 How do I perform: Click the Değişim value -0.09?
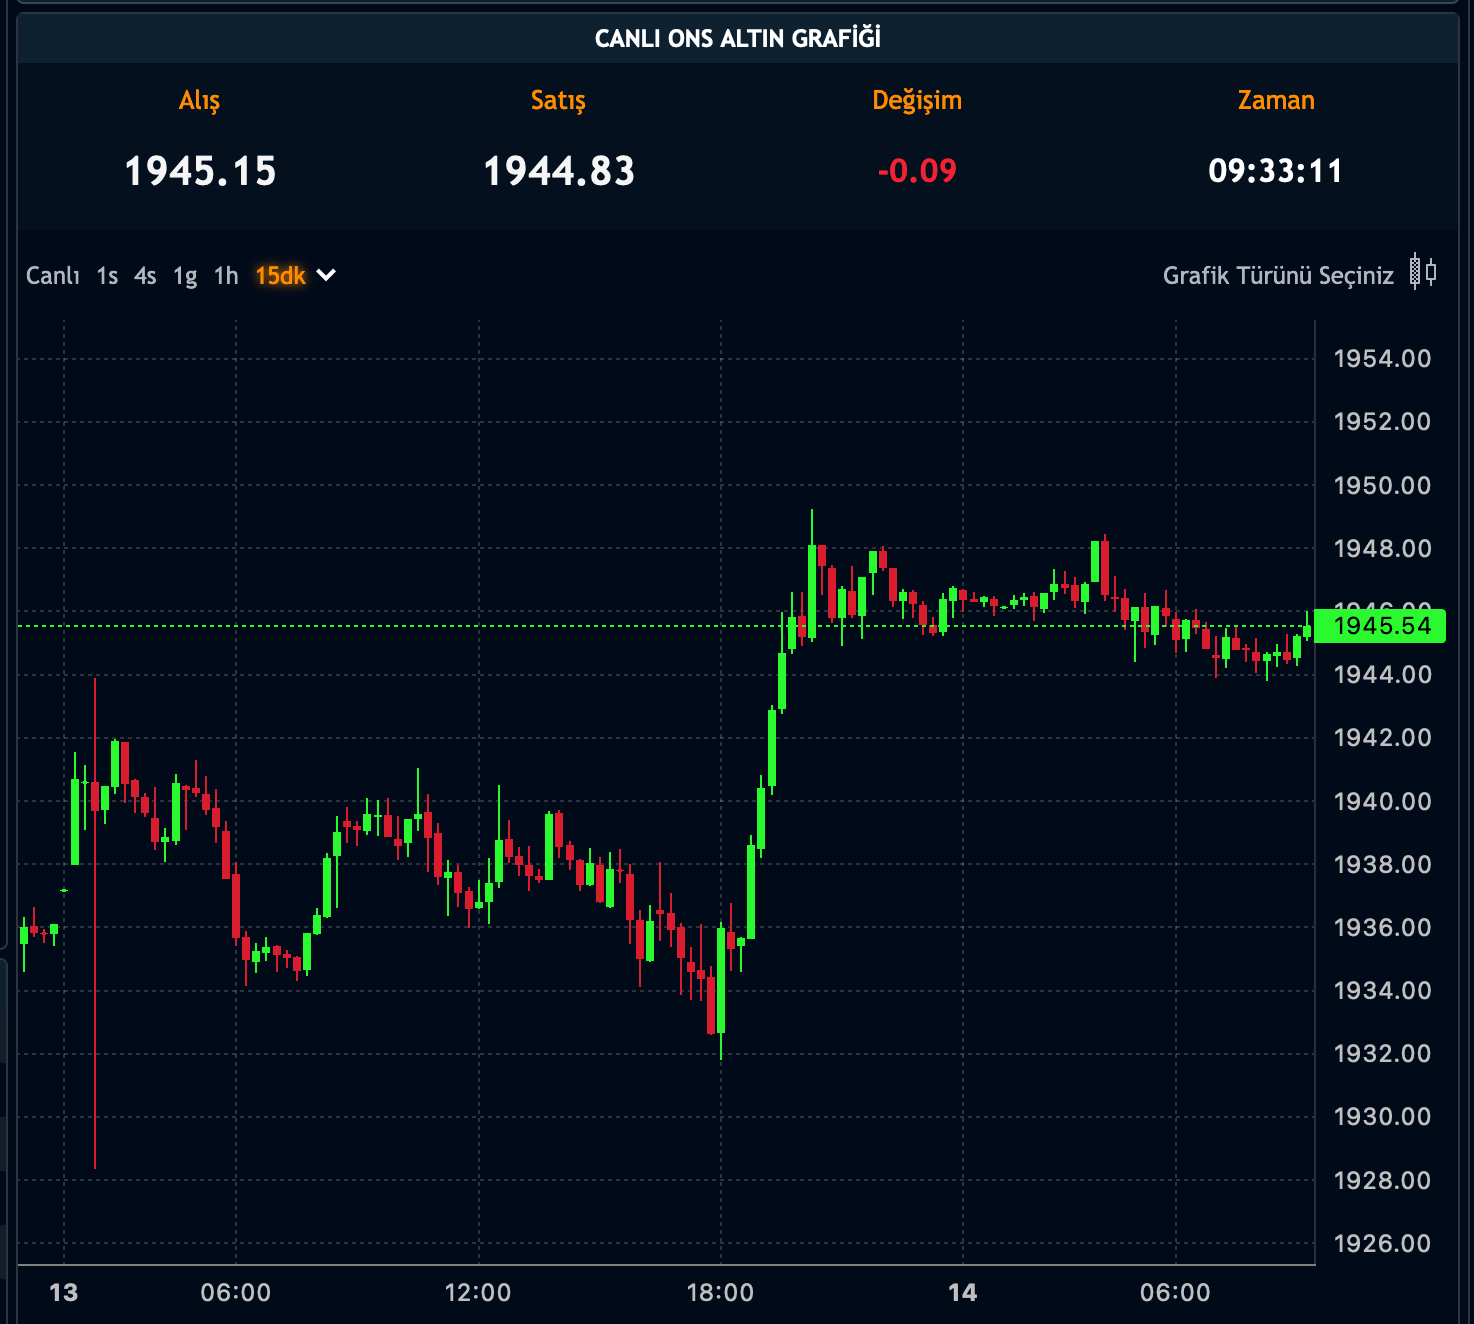click(x=917, y=171)
